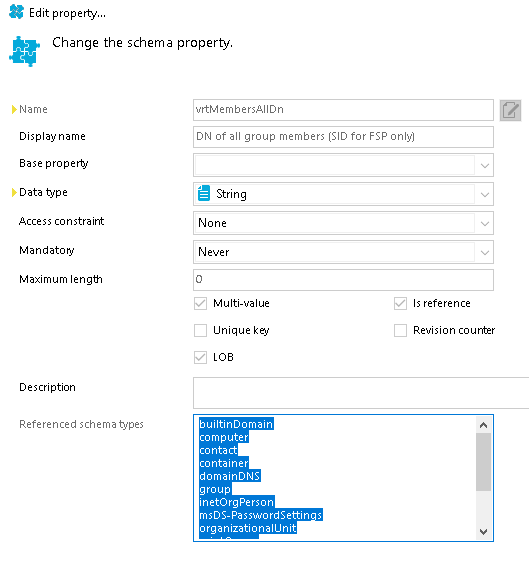Toggle the Multi-value checkbox
This screenshot has height=562, width=529.
[x=200, y=303]
